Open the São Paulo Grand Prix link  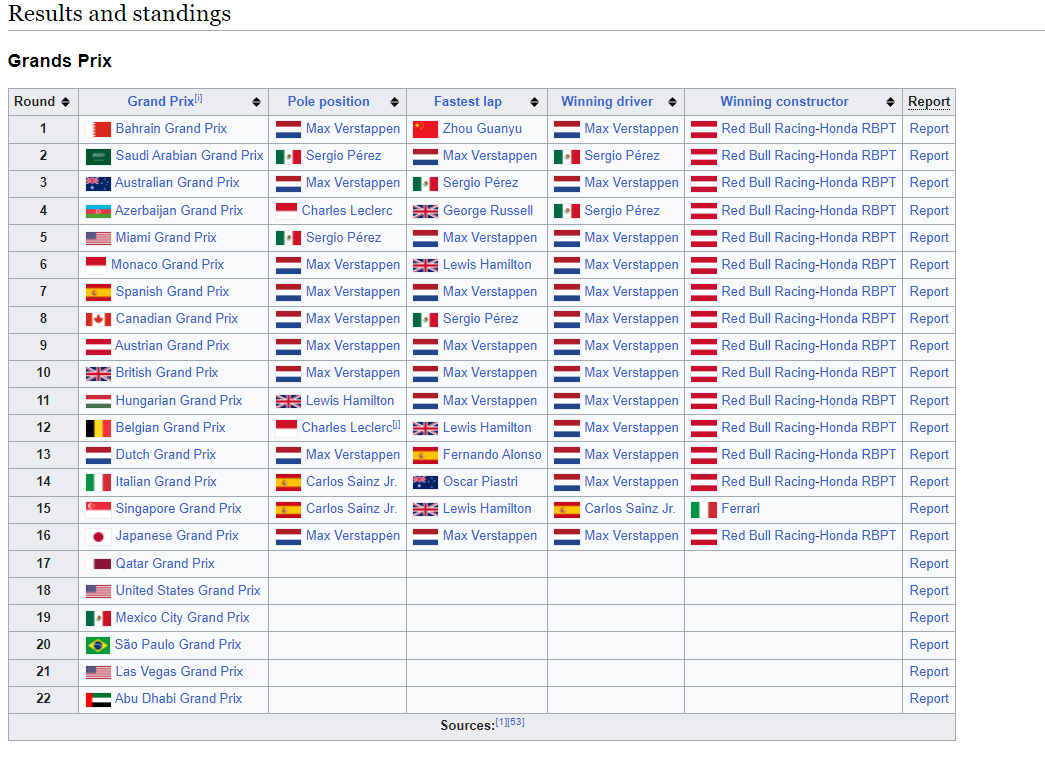(178, 644)
